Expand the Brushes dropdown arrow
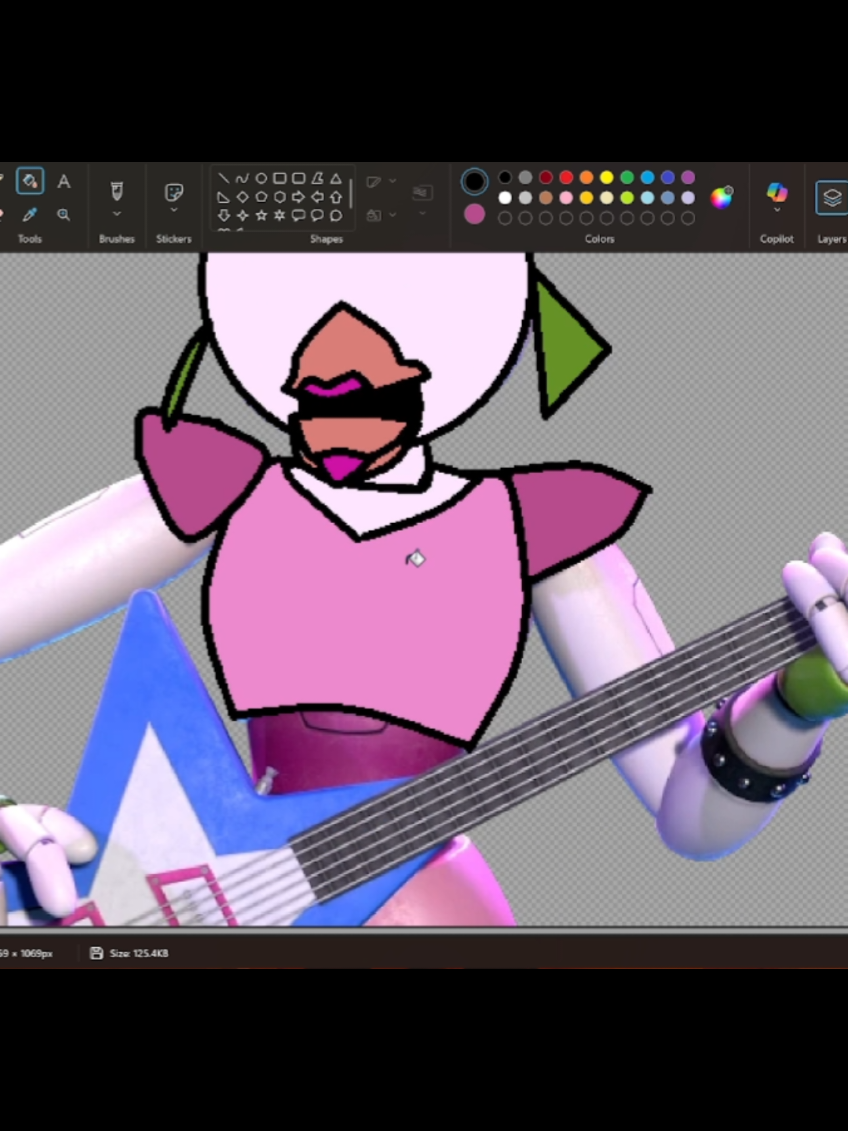This screenshot has height=1131, width=848. pos(117,214)
